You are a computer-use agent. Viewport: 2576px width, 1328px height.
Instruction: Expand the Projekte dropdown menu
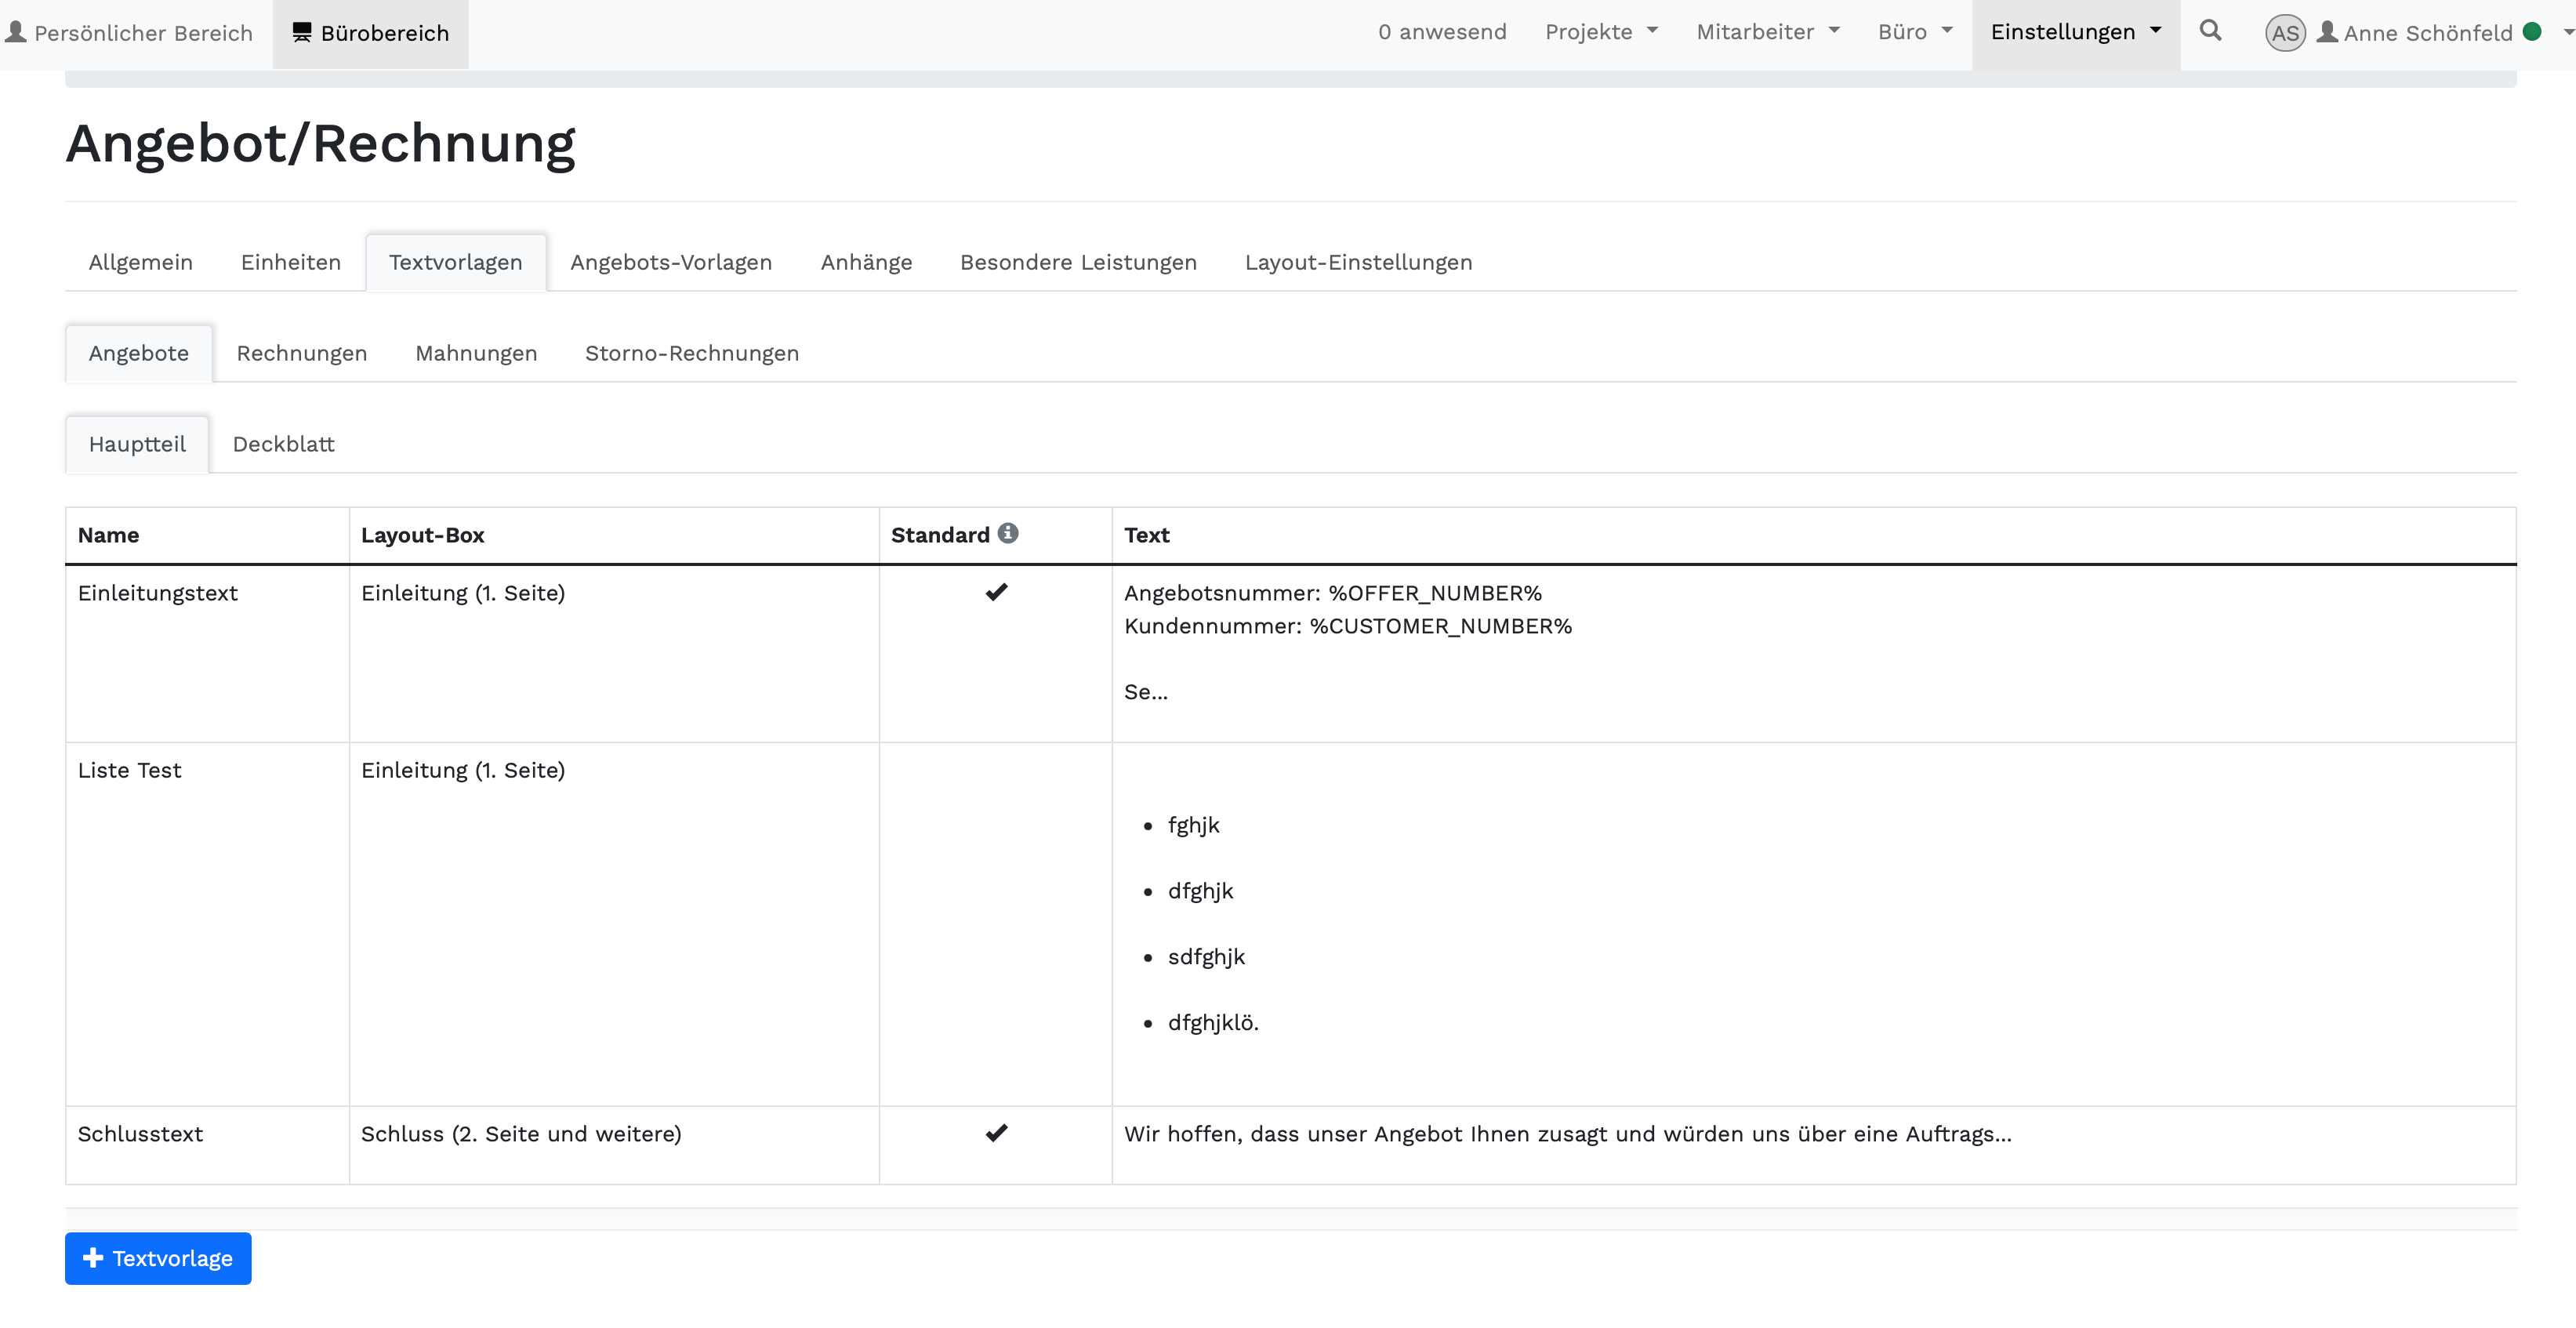(x=1601, y=32)
